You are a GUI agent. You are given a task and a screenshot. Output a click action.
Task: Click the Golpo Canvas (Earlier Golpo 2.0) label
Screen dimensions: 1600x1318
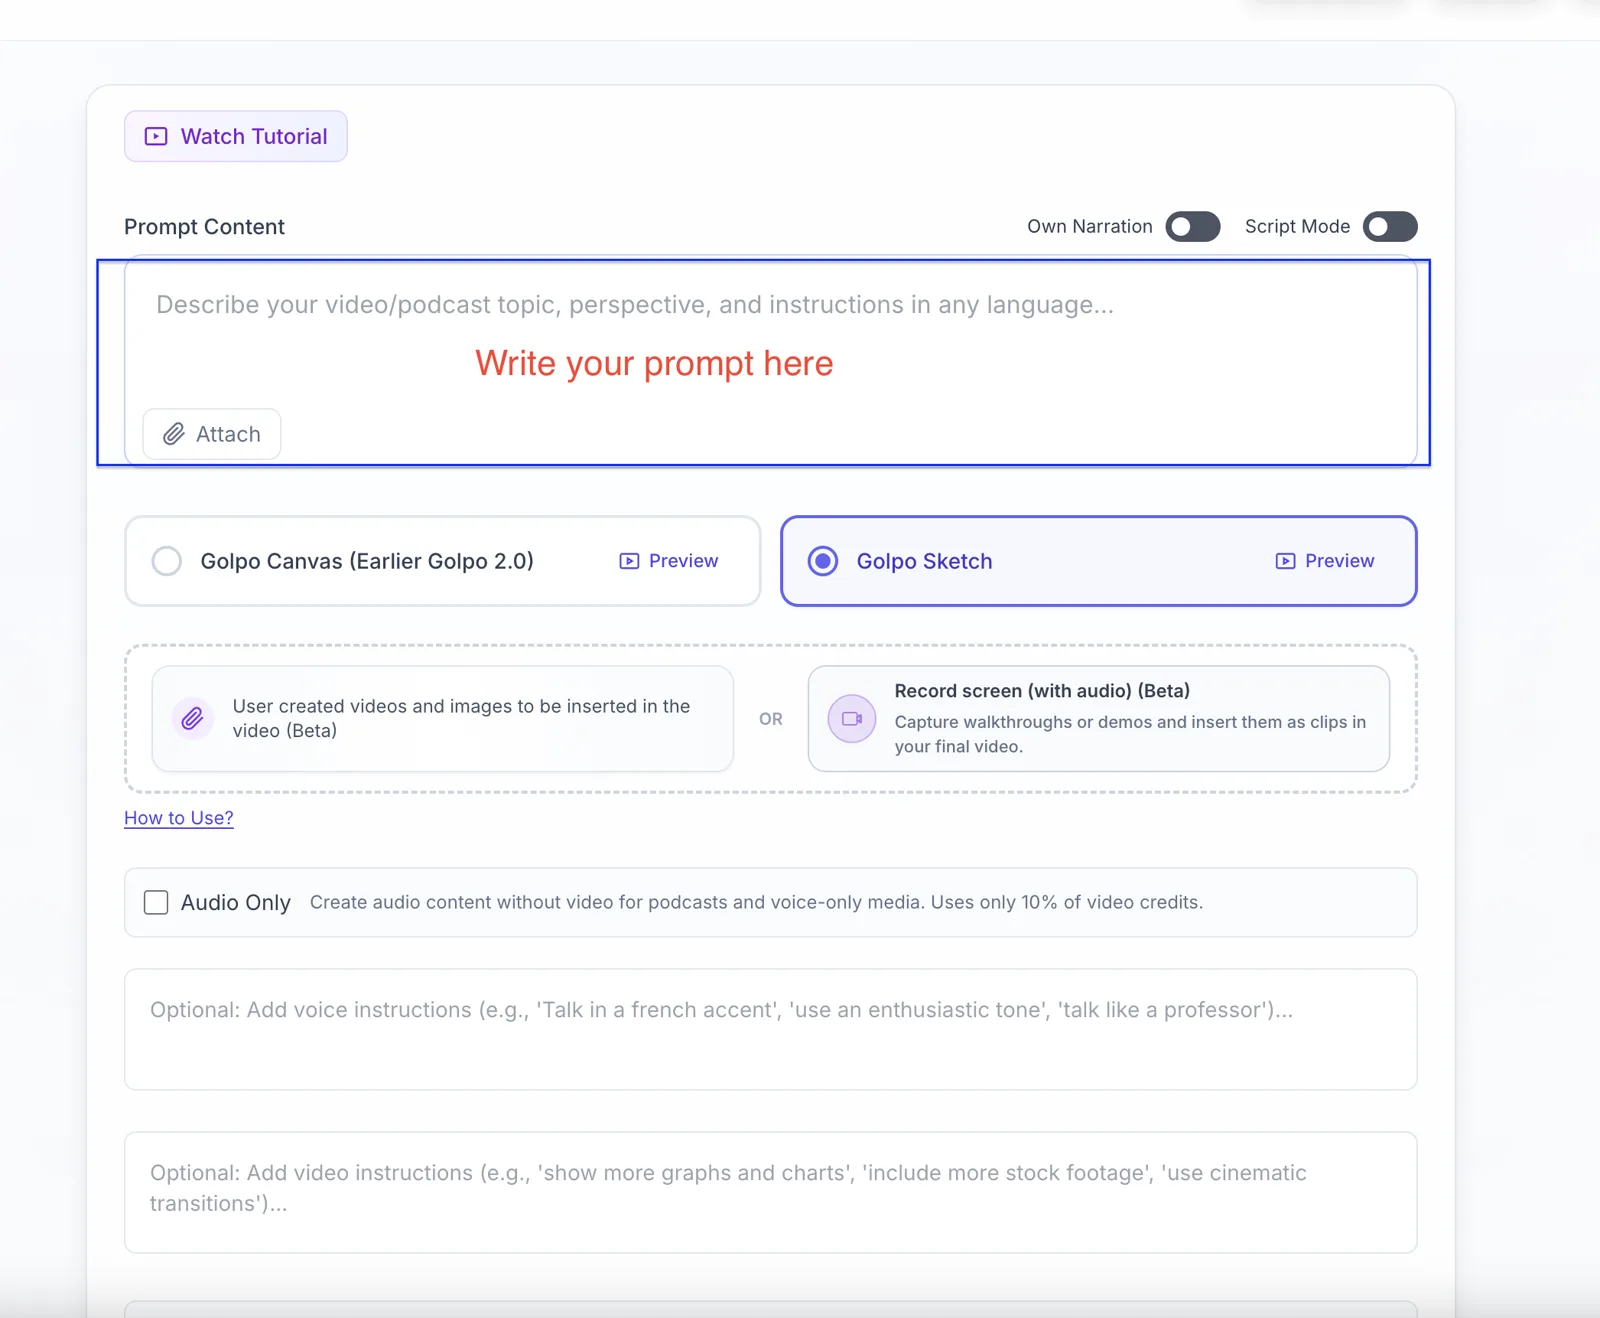pos(367,561)
